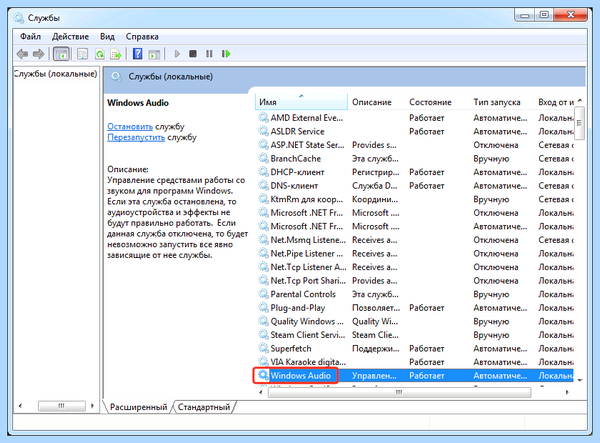Click the gear icon of Superfetch row
This screenshot has width=600, height=443.
coord(263,348)
